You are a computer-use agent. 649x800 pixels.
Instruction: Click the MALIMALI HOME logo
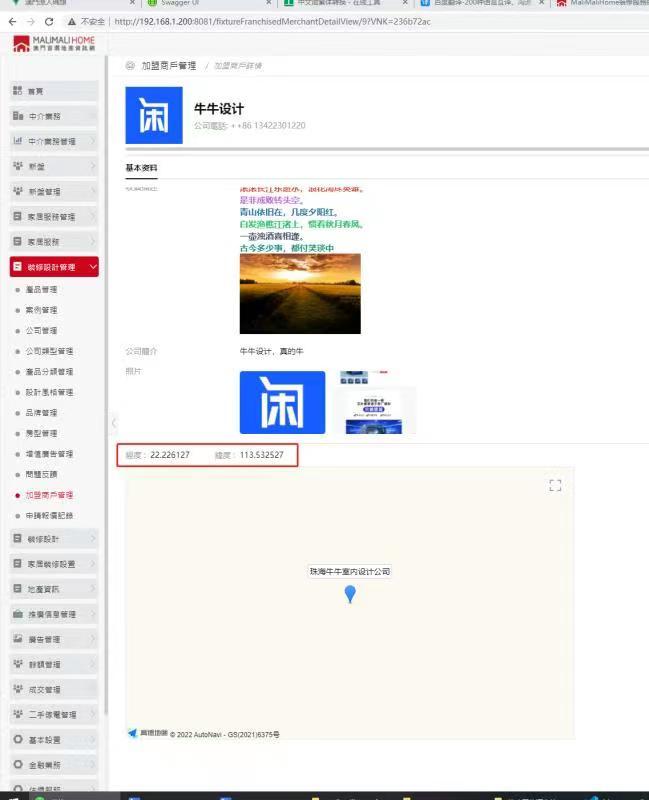coord(54,43)
